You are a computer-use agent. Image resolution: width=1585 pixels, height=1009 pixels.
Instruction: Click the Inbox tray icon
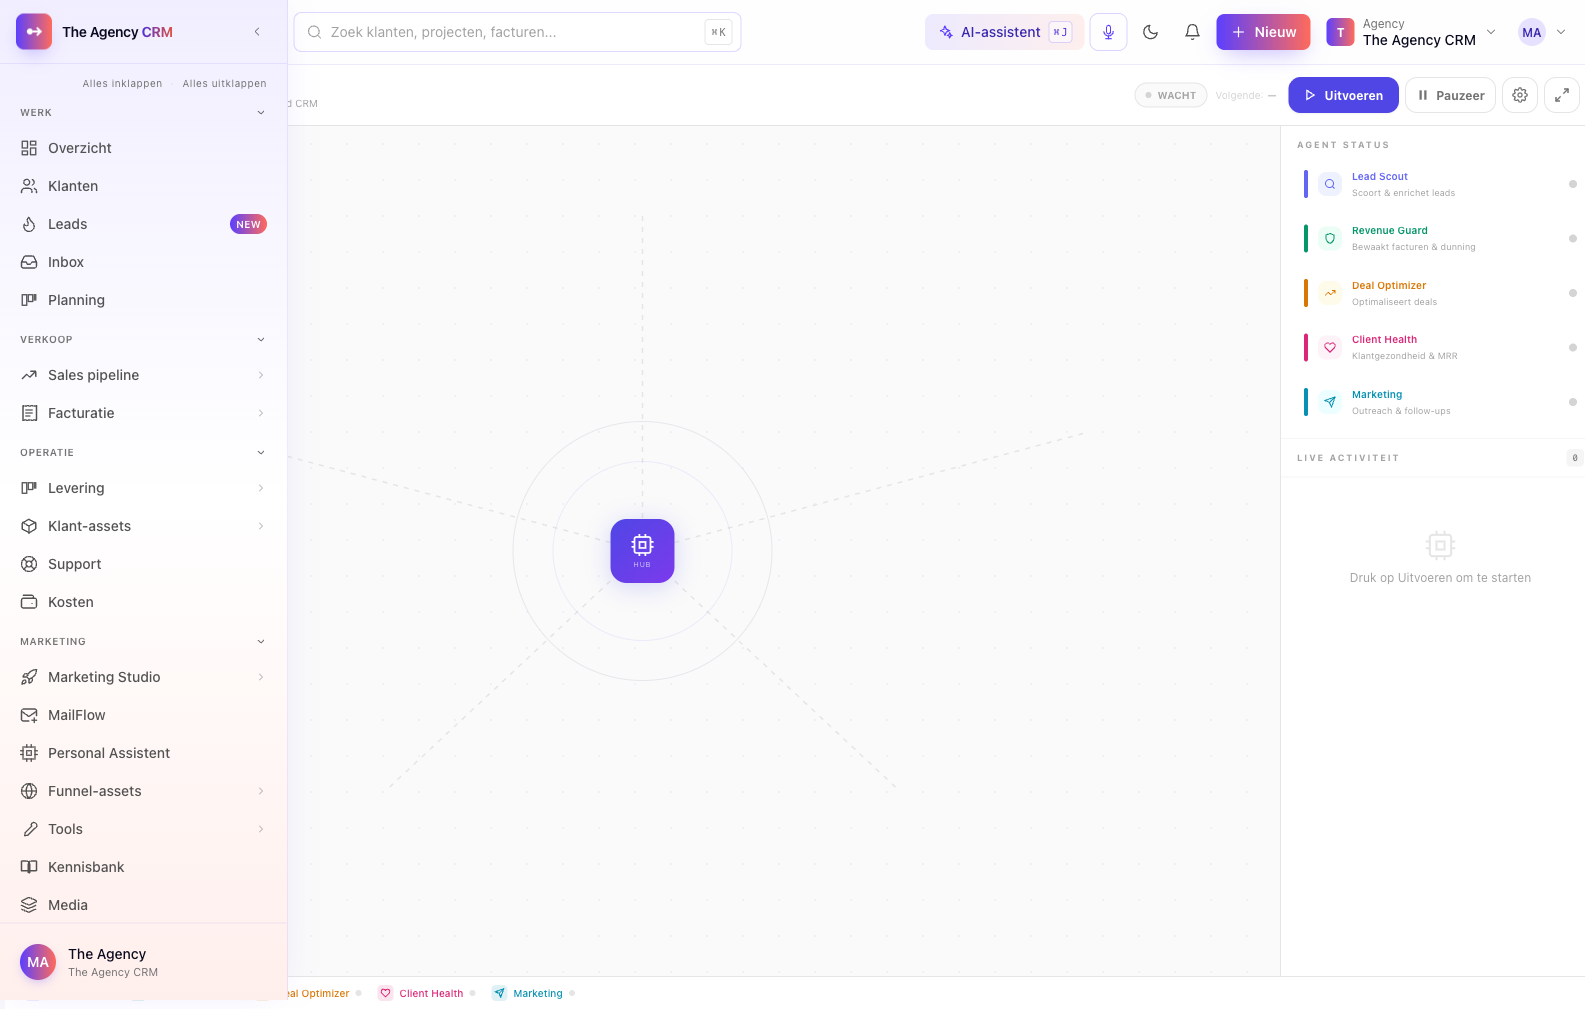click(29, 262)
